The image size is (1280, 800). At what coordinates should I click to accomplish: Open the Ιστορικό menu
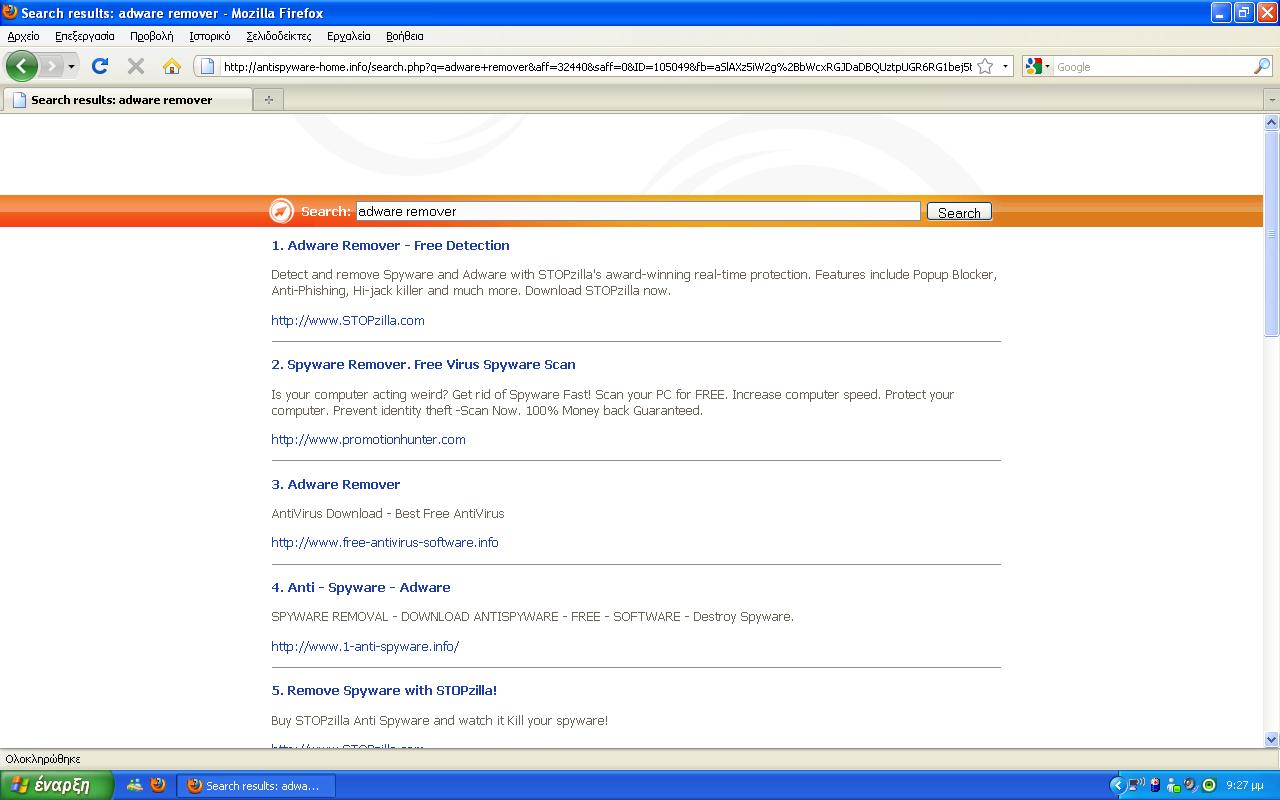tap(209, 36)
